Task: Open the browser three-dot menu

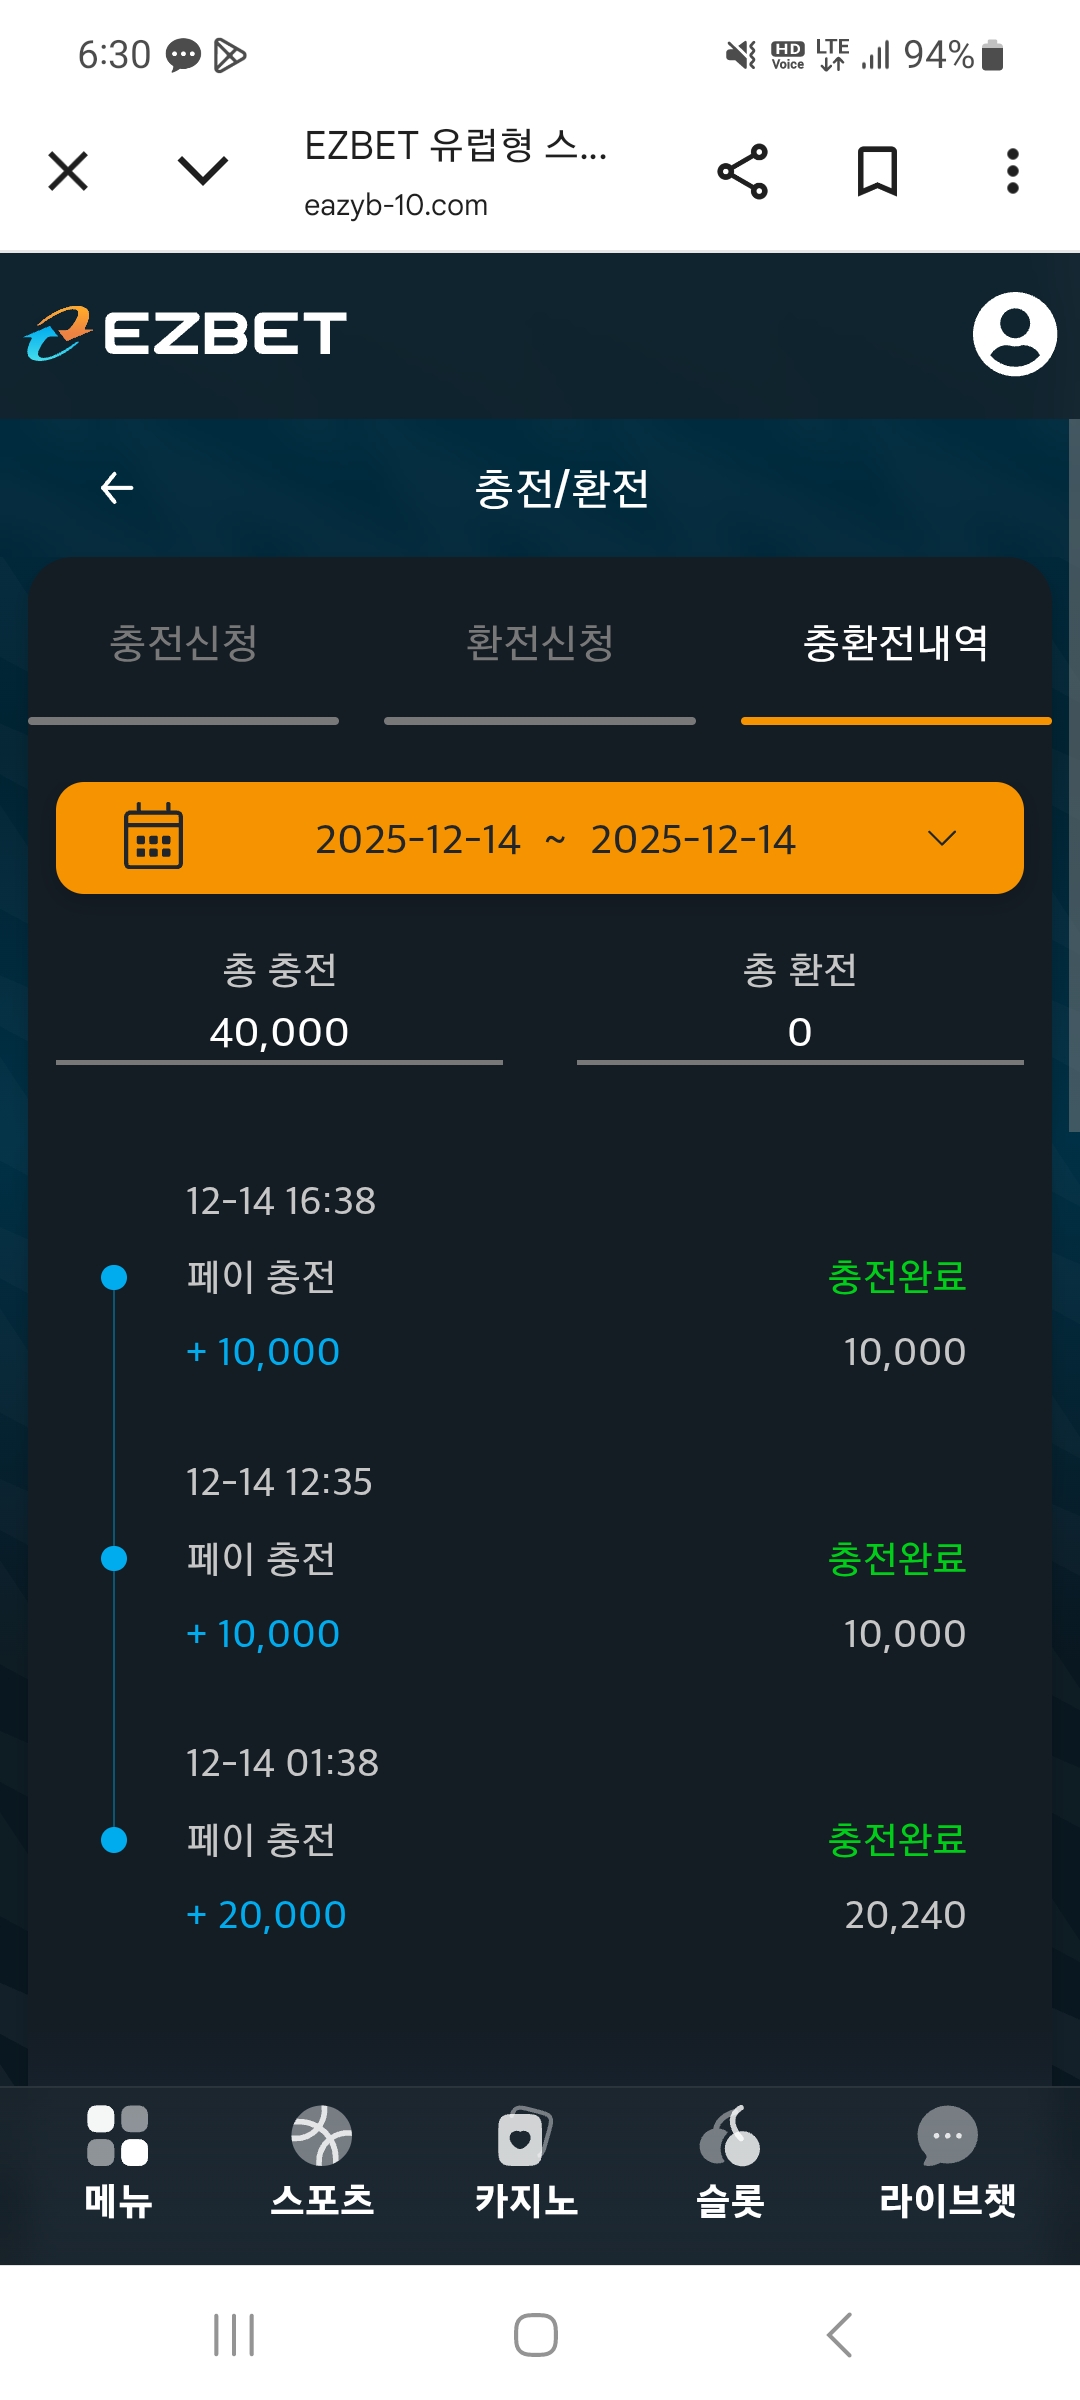Action: (1012, 171)
